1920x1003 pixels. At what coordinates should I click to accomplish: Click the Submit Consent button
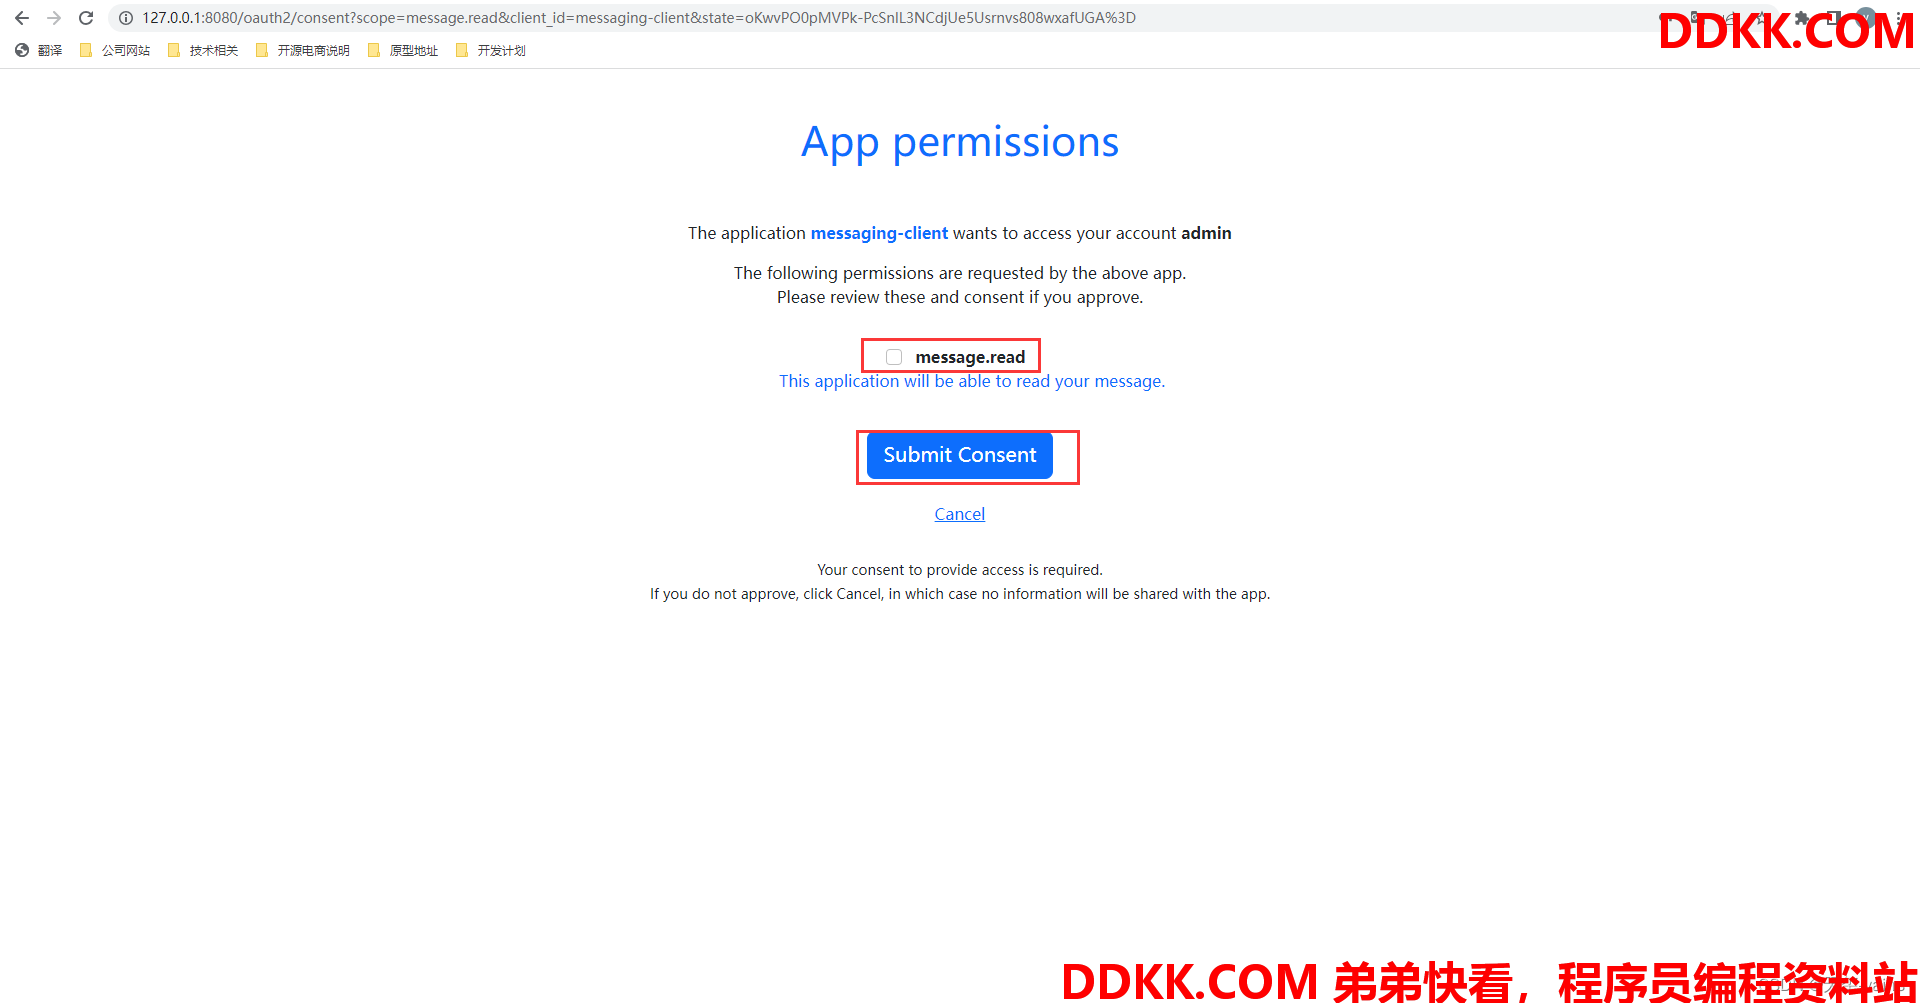coord(960,455)
